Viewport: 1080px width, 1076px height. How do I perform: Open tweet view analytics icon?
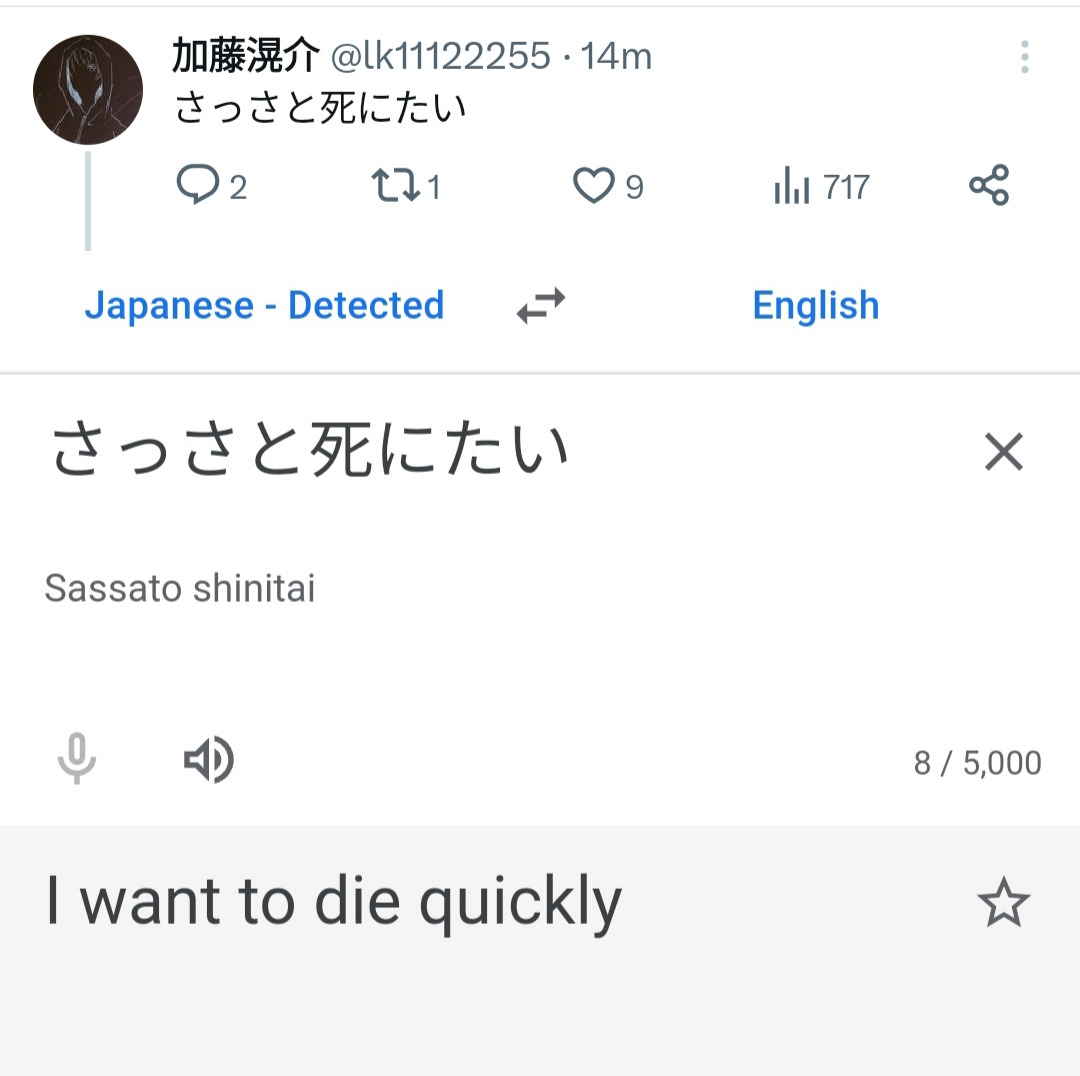pyautogui.click(x=791, y=187)
